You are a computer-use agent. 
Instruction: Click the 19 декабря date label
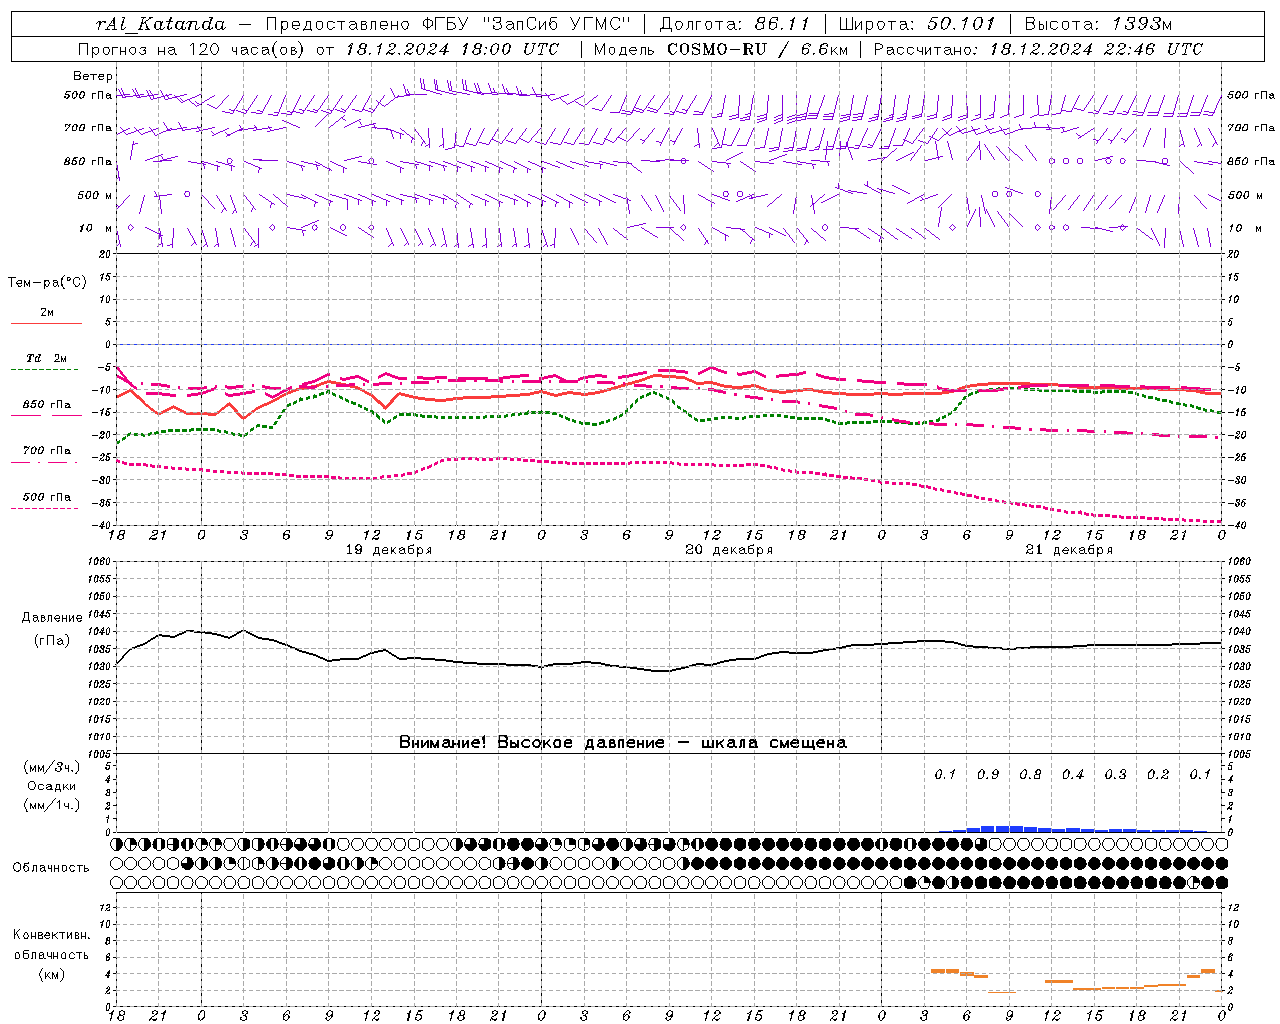click(388, 550)
